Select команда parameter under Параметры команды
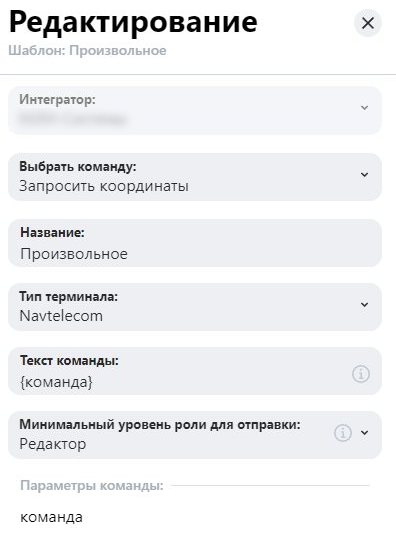 pyautogui.click(x=51, y=517)
